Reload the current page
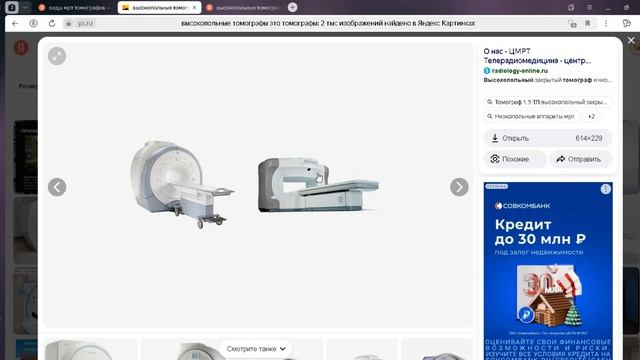 coord(52,23)
